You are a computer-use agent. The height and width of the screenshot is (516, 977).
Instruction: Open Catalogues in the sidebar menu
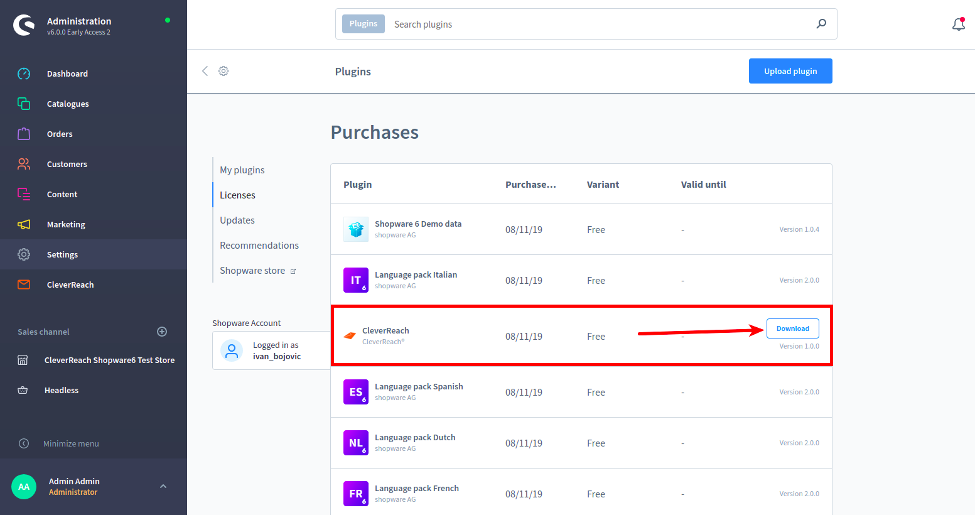68,104
